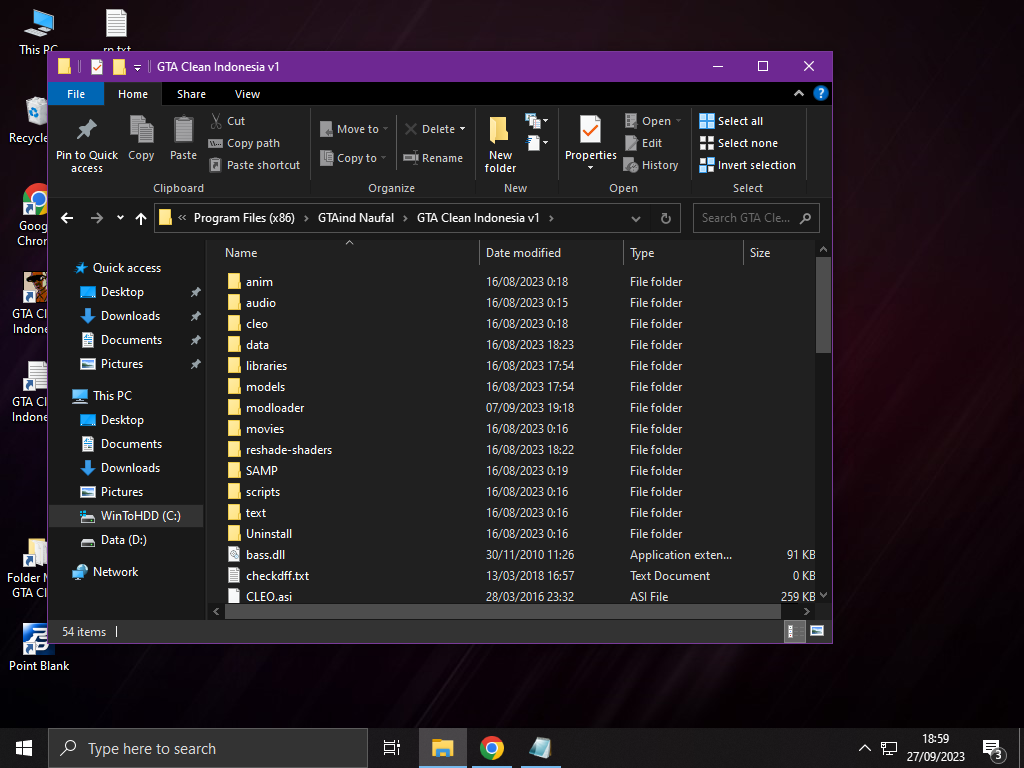Refresh the current folder view
The image size is (1024, 768).
(665, 218)
